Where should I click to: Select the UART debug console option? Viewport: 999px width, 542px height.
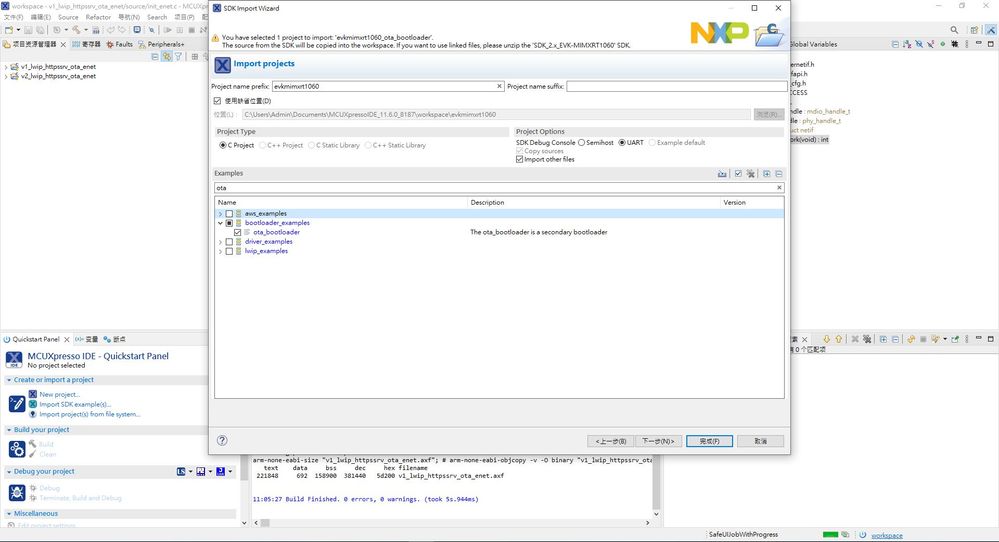point(622,143)
